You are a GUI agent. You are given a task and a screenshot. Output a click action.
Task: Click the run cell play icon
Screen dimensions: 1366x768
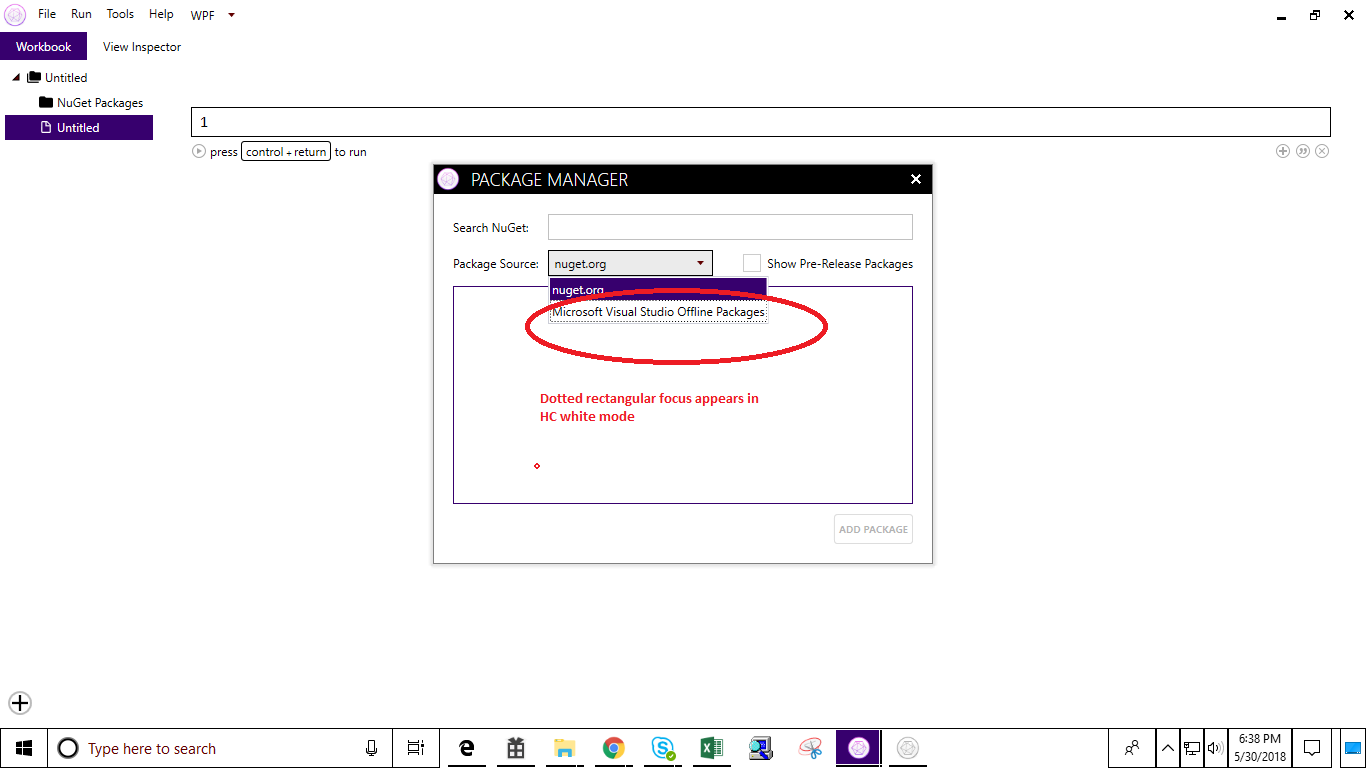pyautogui.click(x=198, y=151)
